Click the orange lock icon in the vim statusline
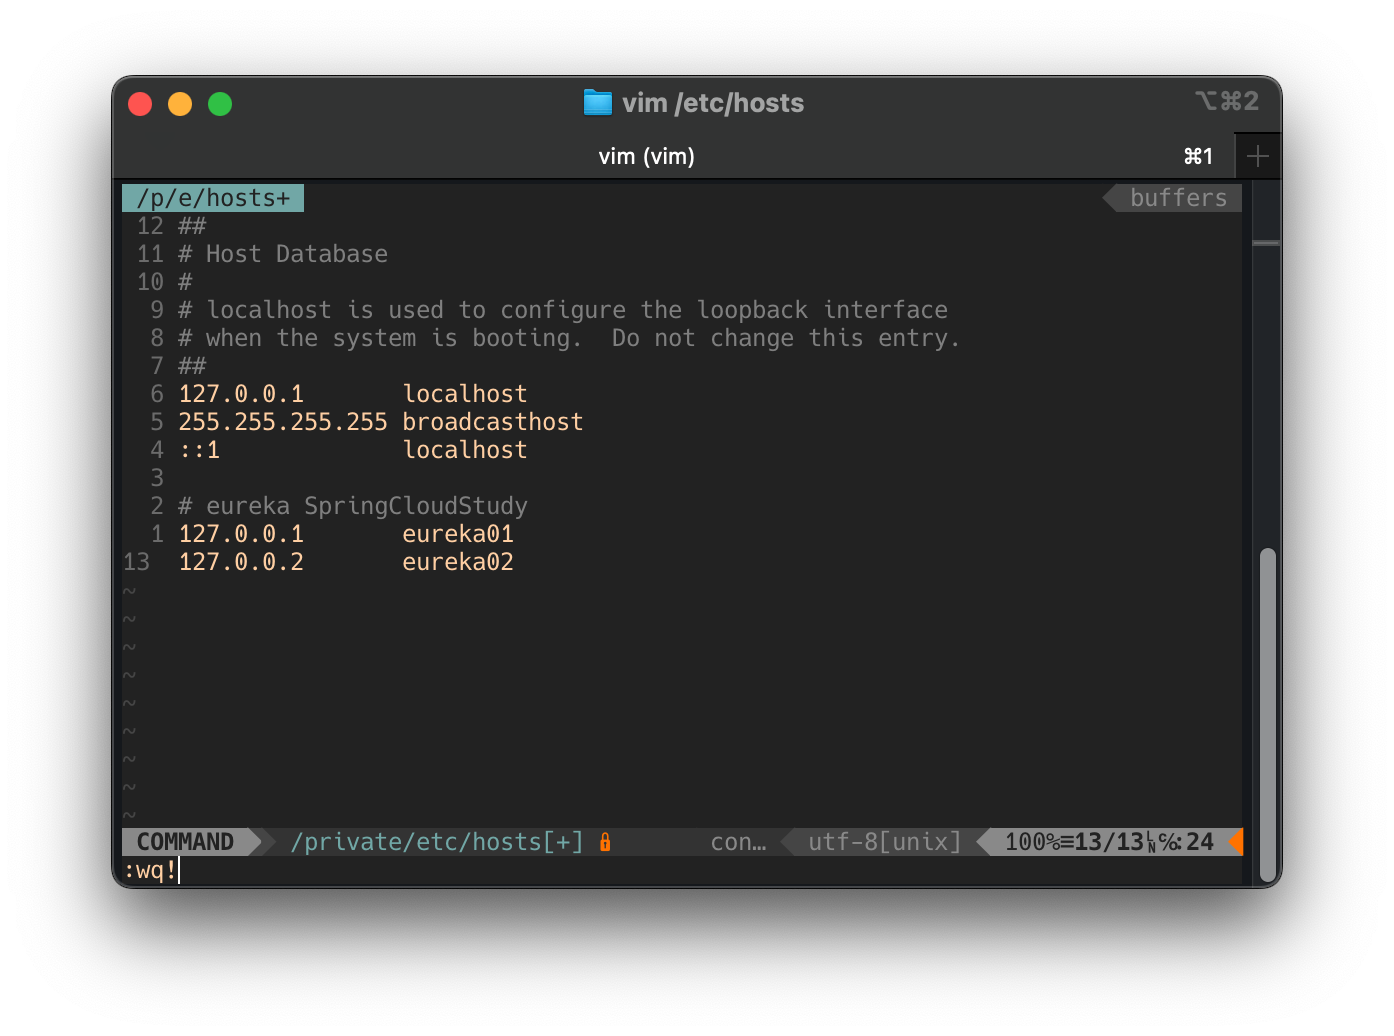 click(605, 842)
